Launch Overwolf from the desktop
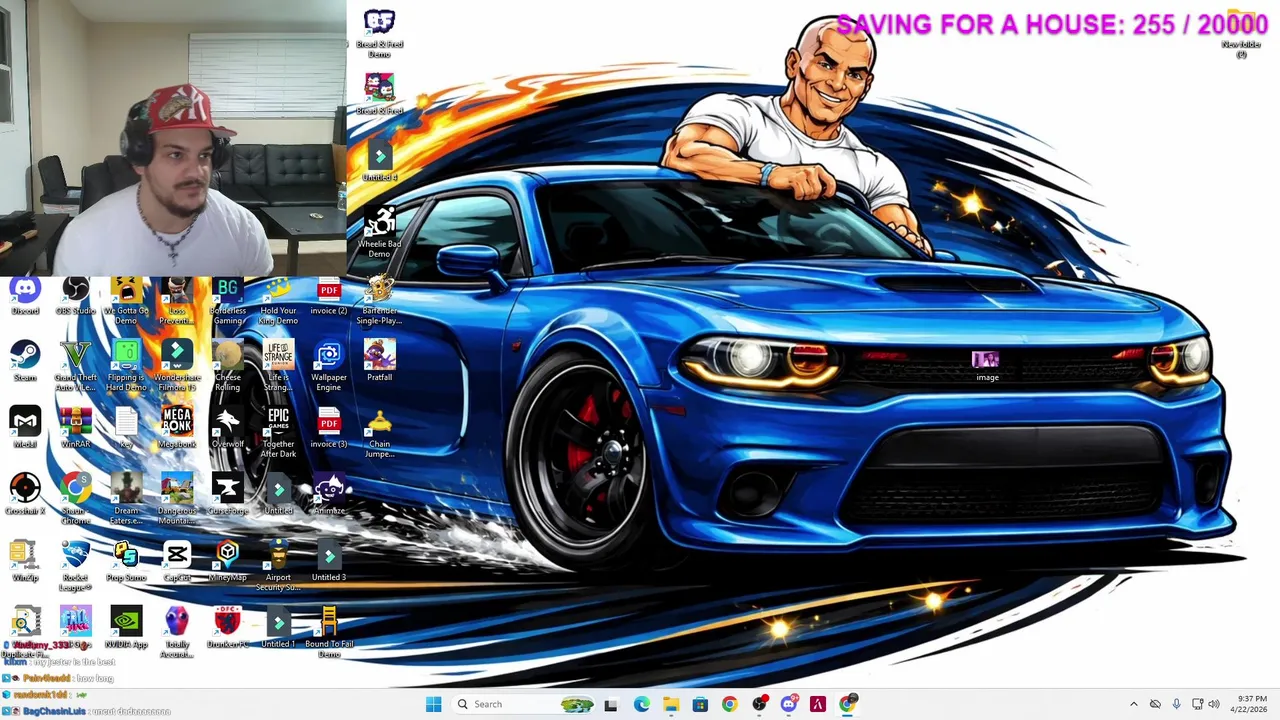 pyautogui.click(x=228, y=429)
